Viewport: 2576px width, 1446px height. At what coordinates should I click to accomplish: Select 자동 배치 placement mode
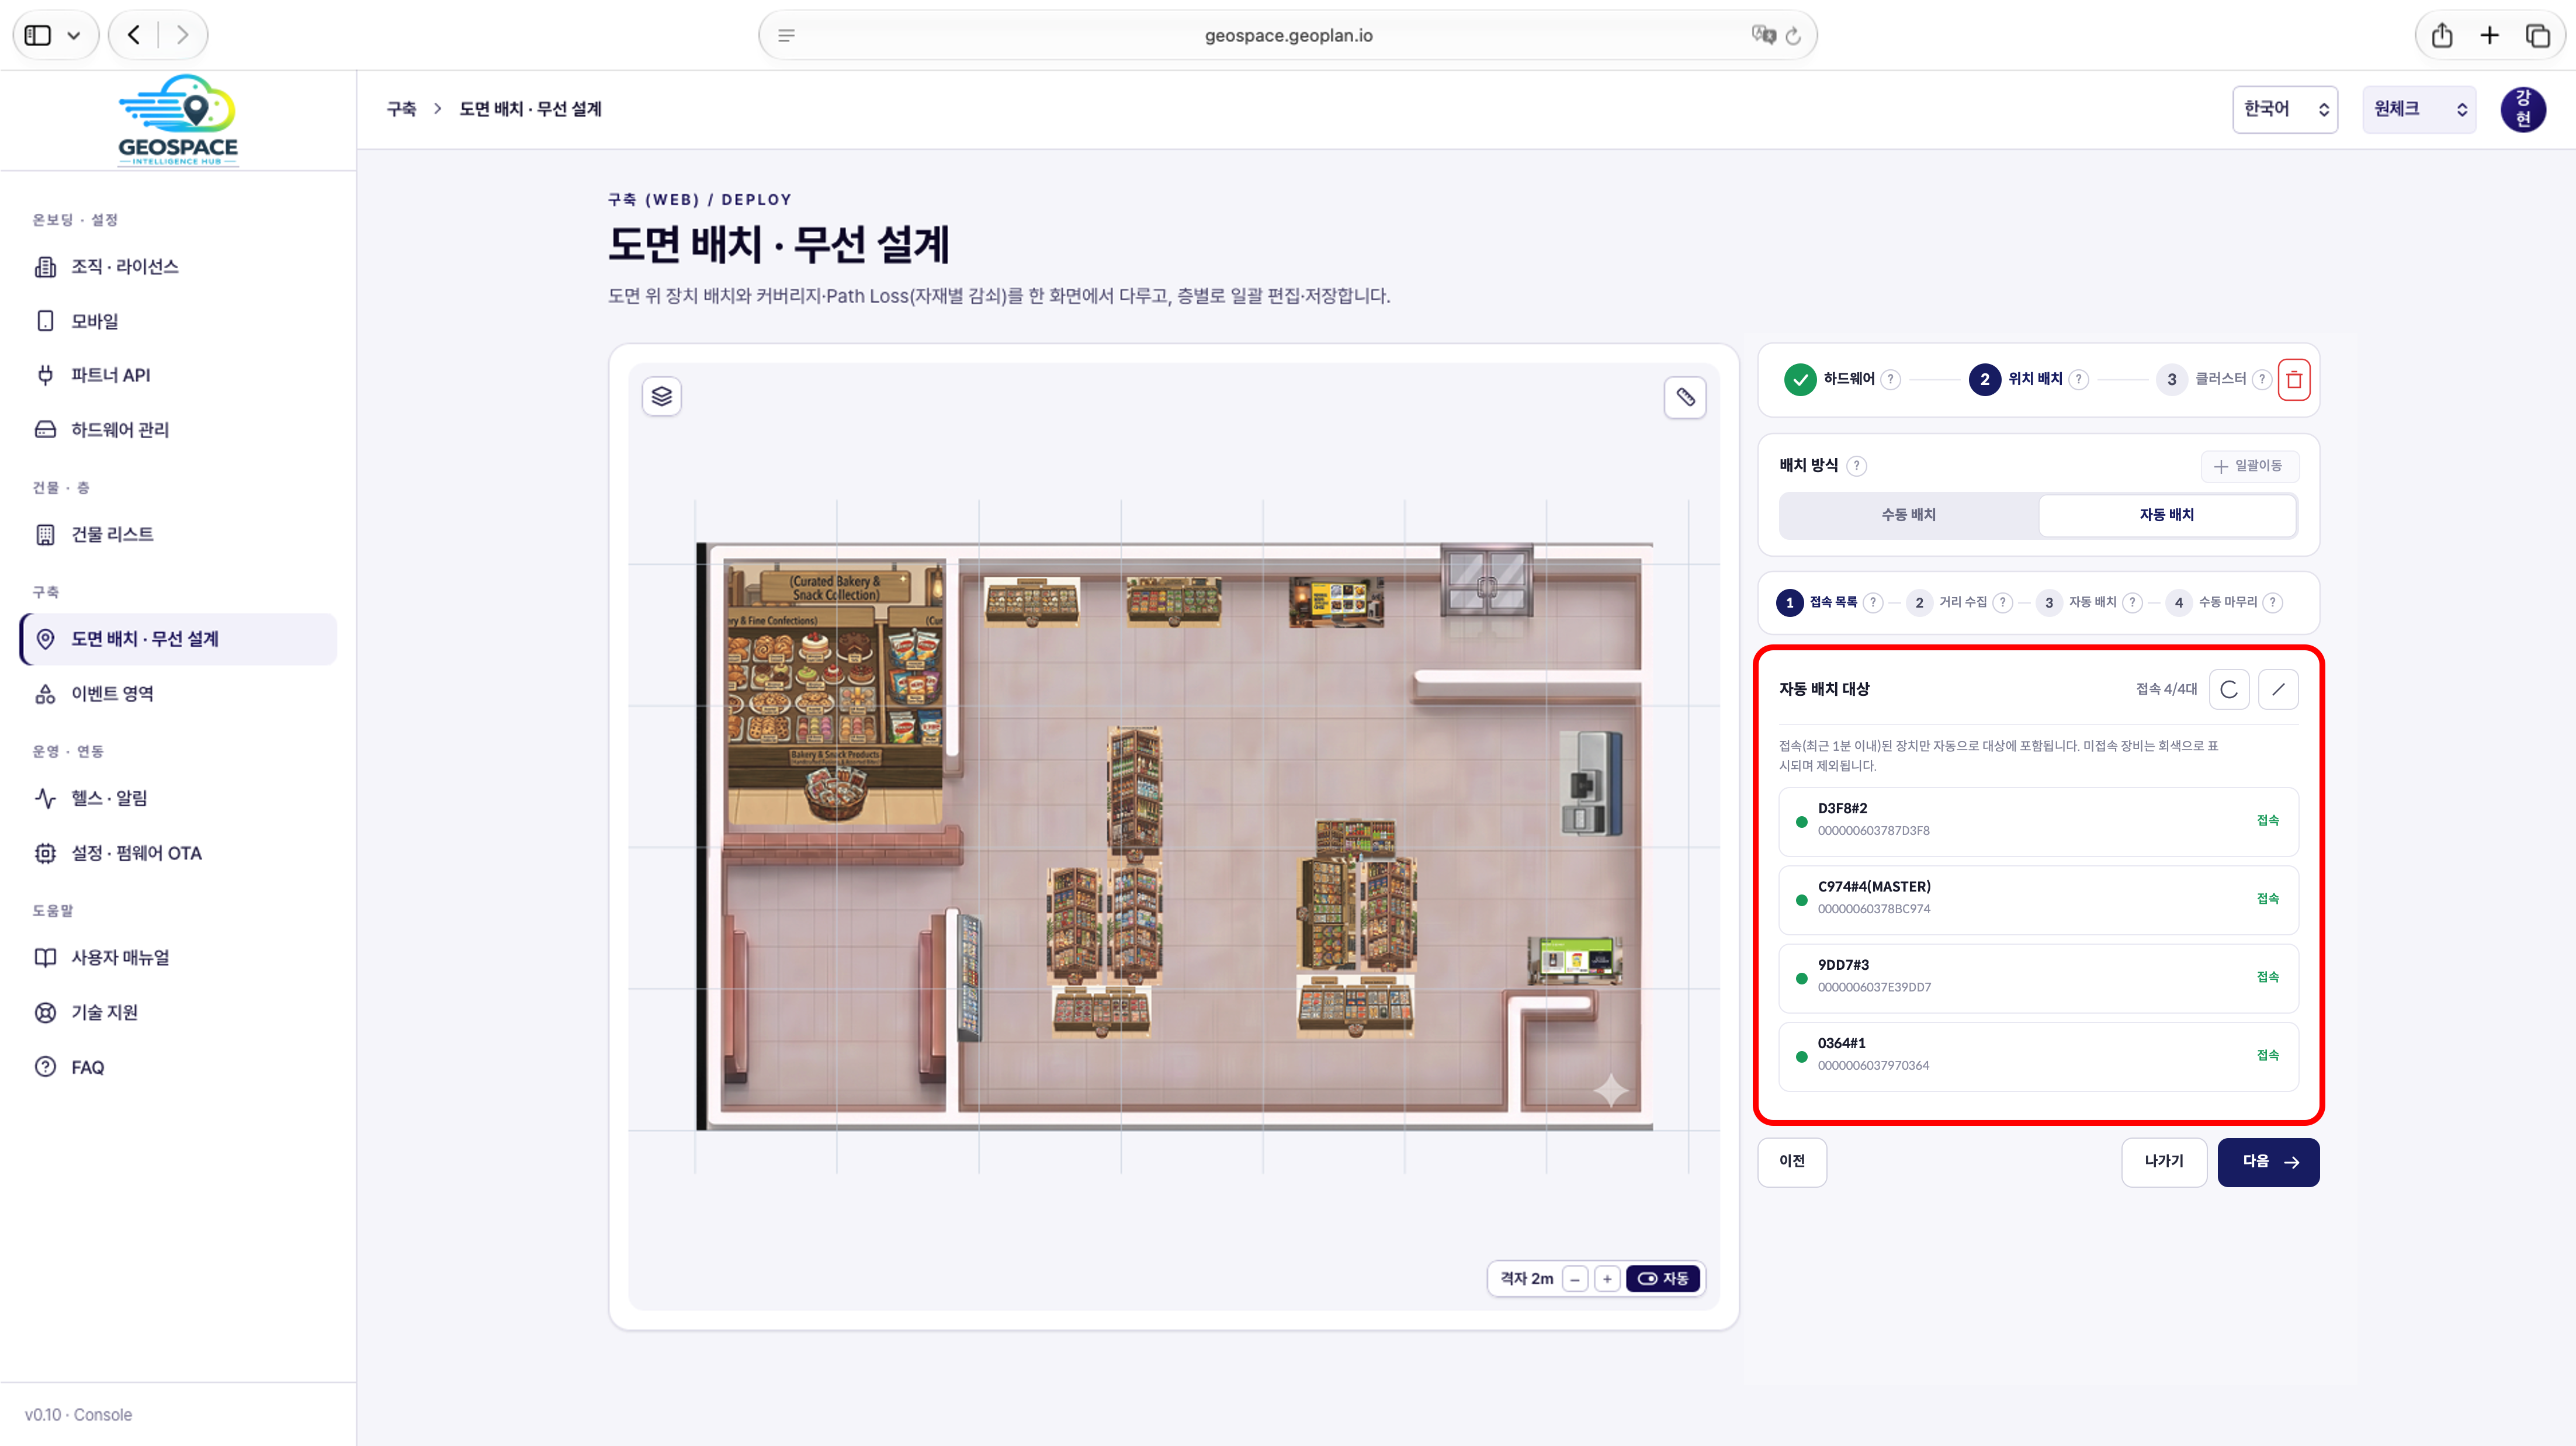click(x=2166, y=515)
